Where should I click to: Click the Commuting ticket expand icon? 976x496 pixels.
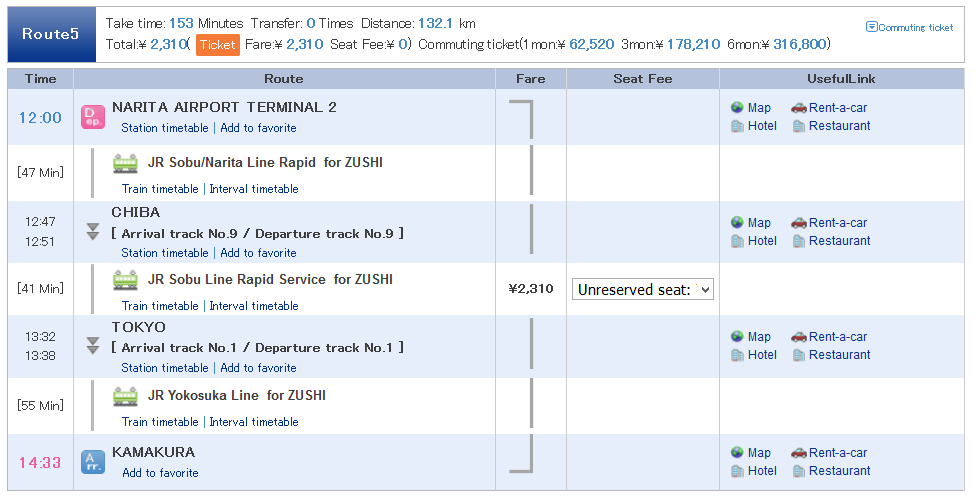pos(871,27)
